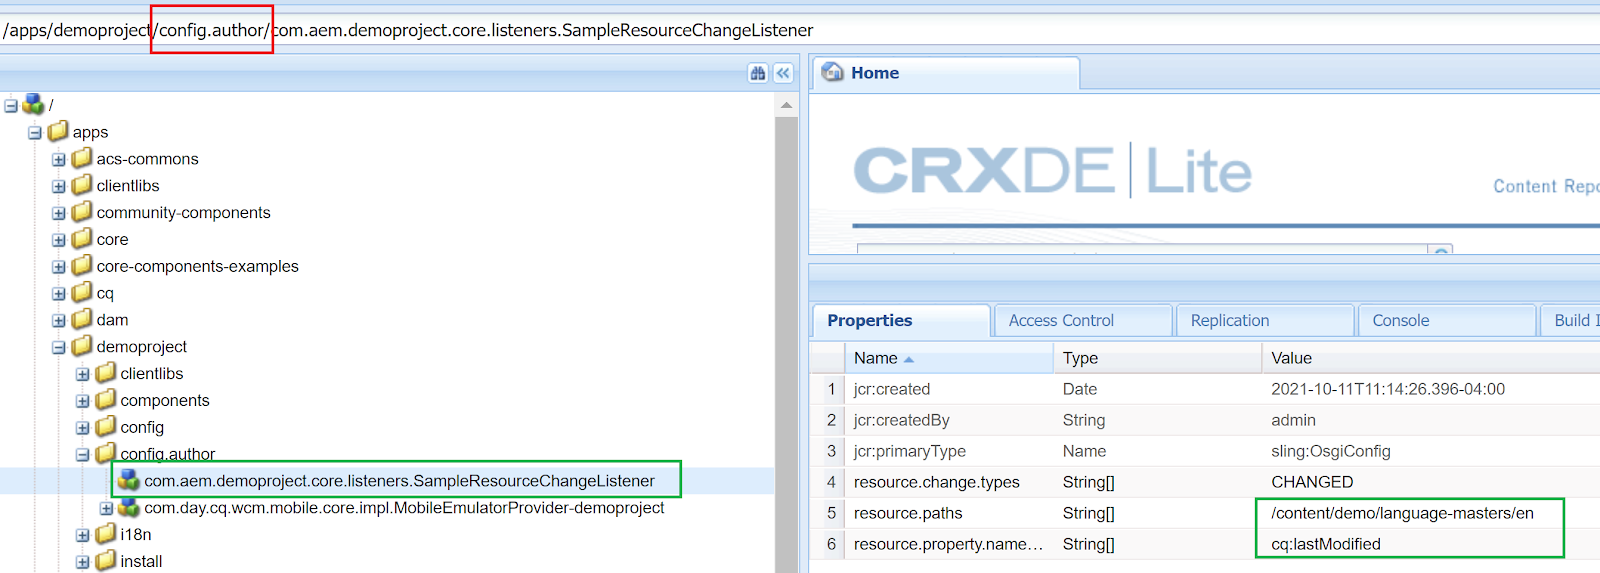Click the jcr:createdBy property row
Viewport: 1600px width, 573px height.
click(1205, 420)
